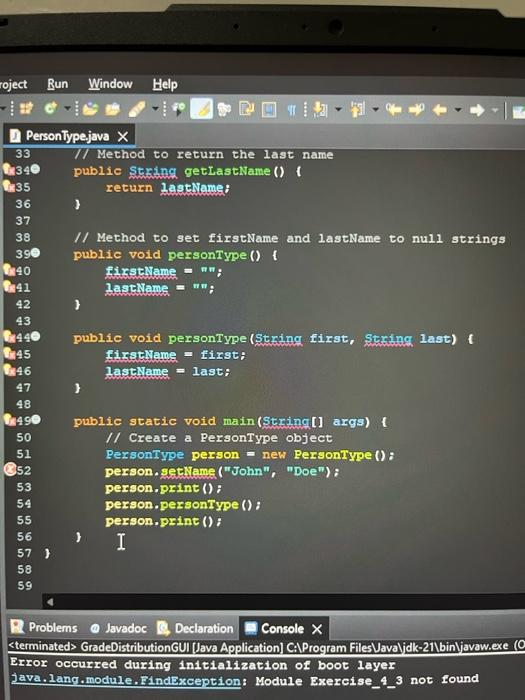Click the error marker on line 44
The height and width of the screenshot is (700, 525).
point(9,336)
